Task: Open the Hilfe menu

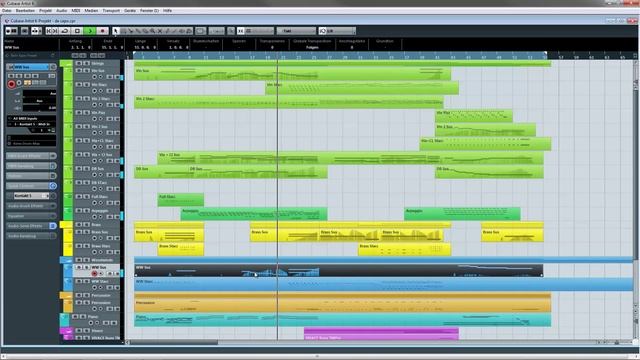Action: coord(167,11)
